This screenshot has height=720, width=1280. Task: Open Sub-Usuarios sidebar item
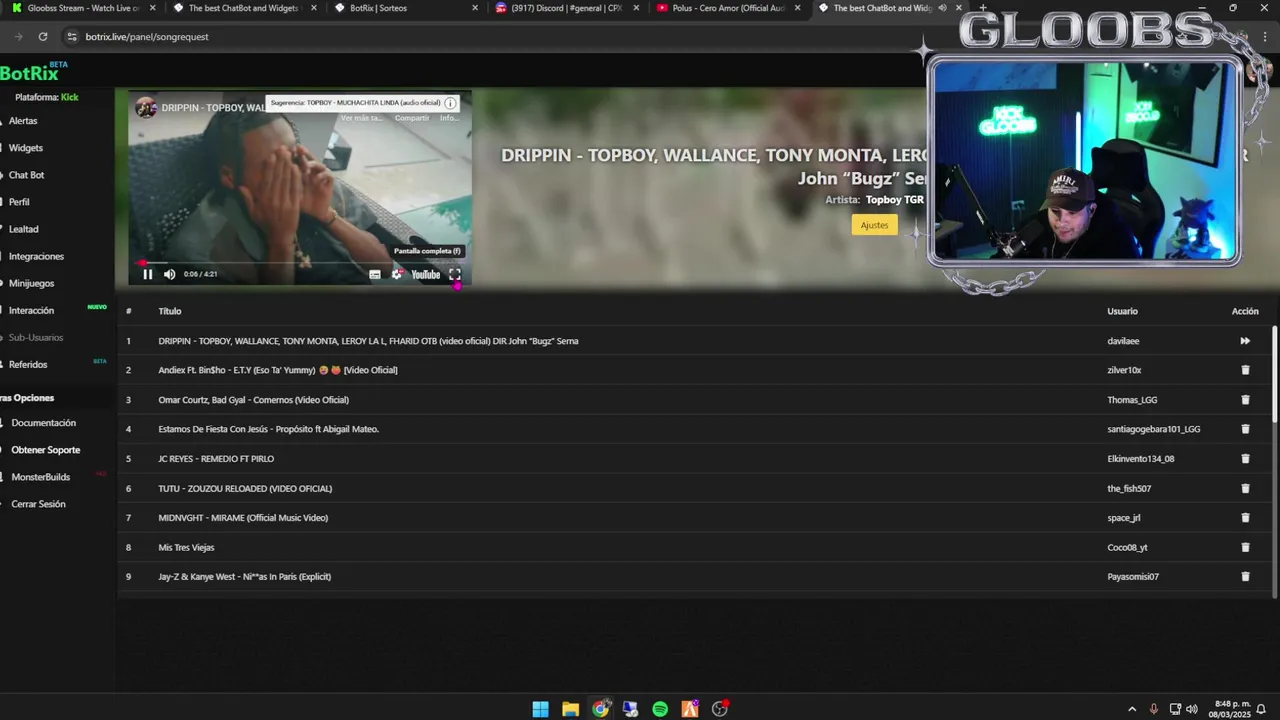[x=36, y=337]
